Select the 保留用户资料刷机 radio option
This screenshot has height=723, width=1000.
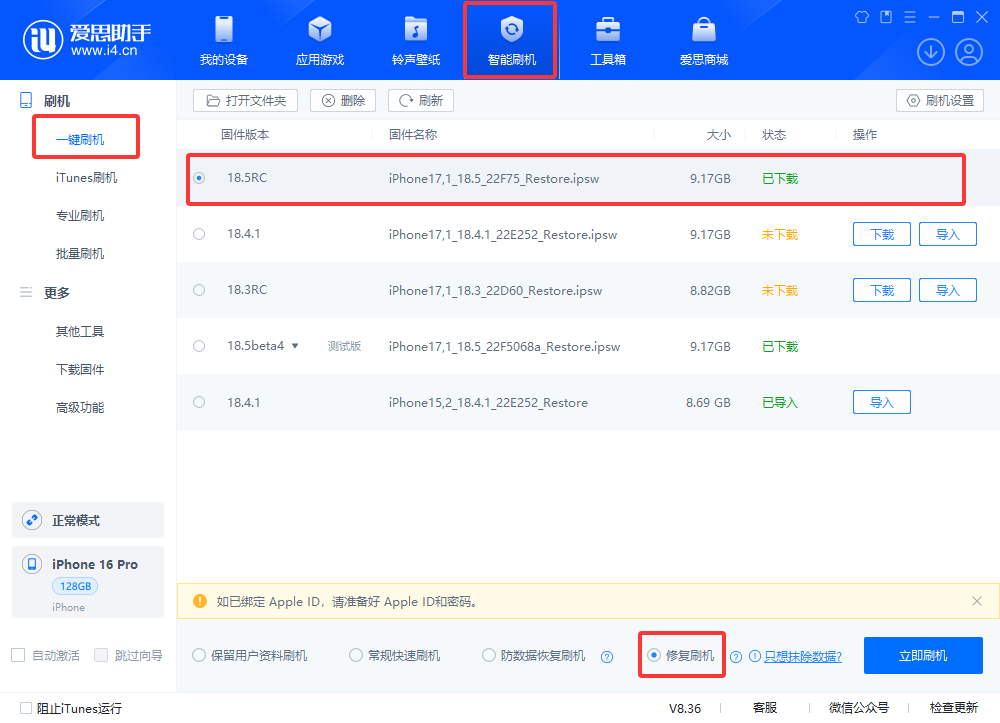(x=199, y=656)
